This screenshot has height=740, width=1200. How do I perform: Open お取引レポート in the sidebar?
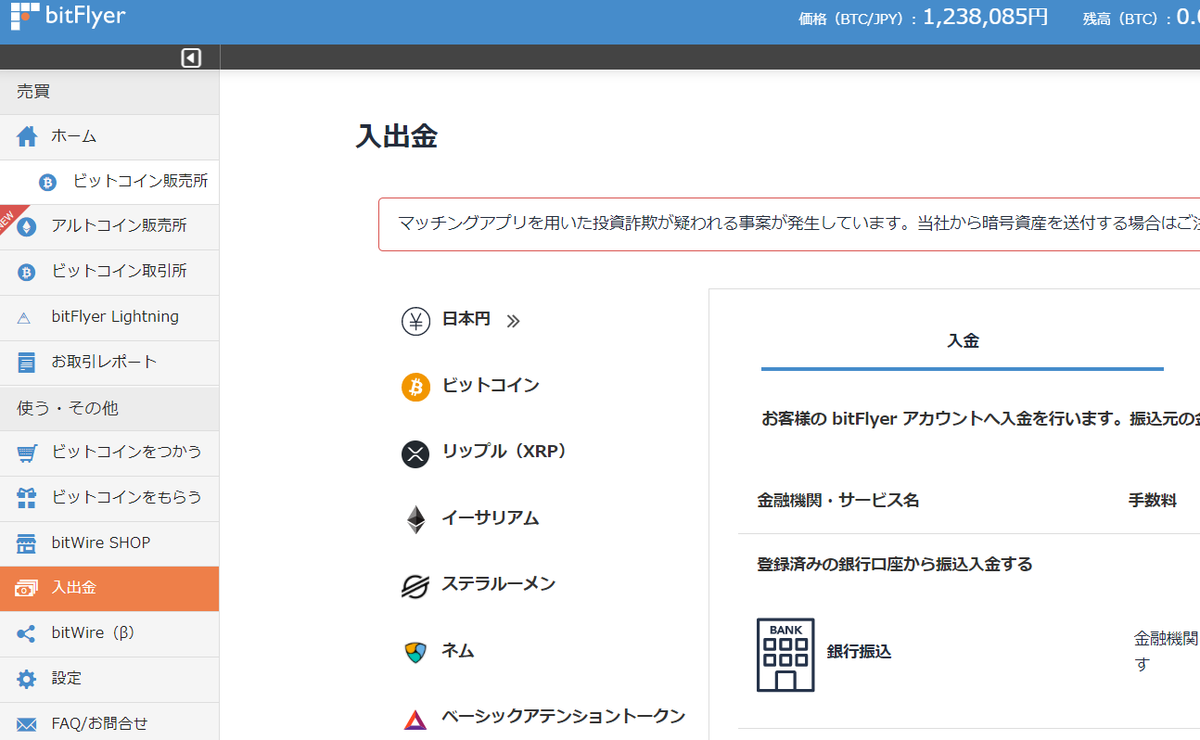[x=109, y=362]
